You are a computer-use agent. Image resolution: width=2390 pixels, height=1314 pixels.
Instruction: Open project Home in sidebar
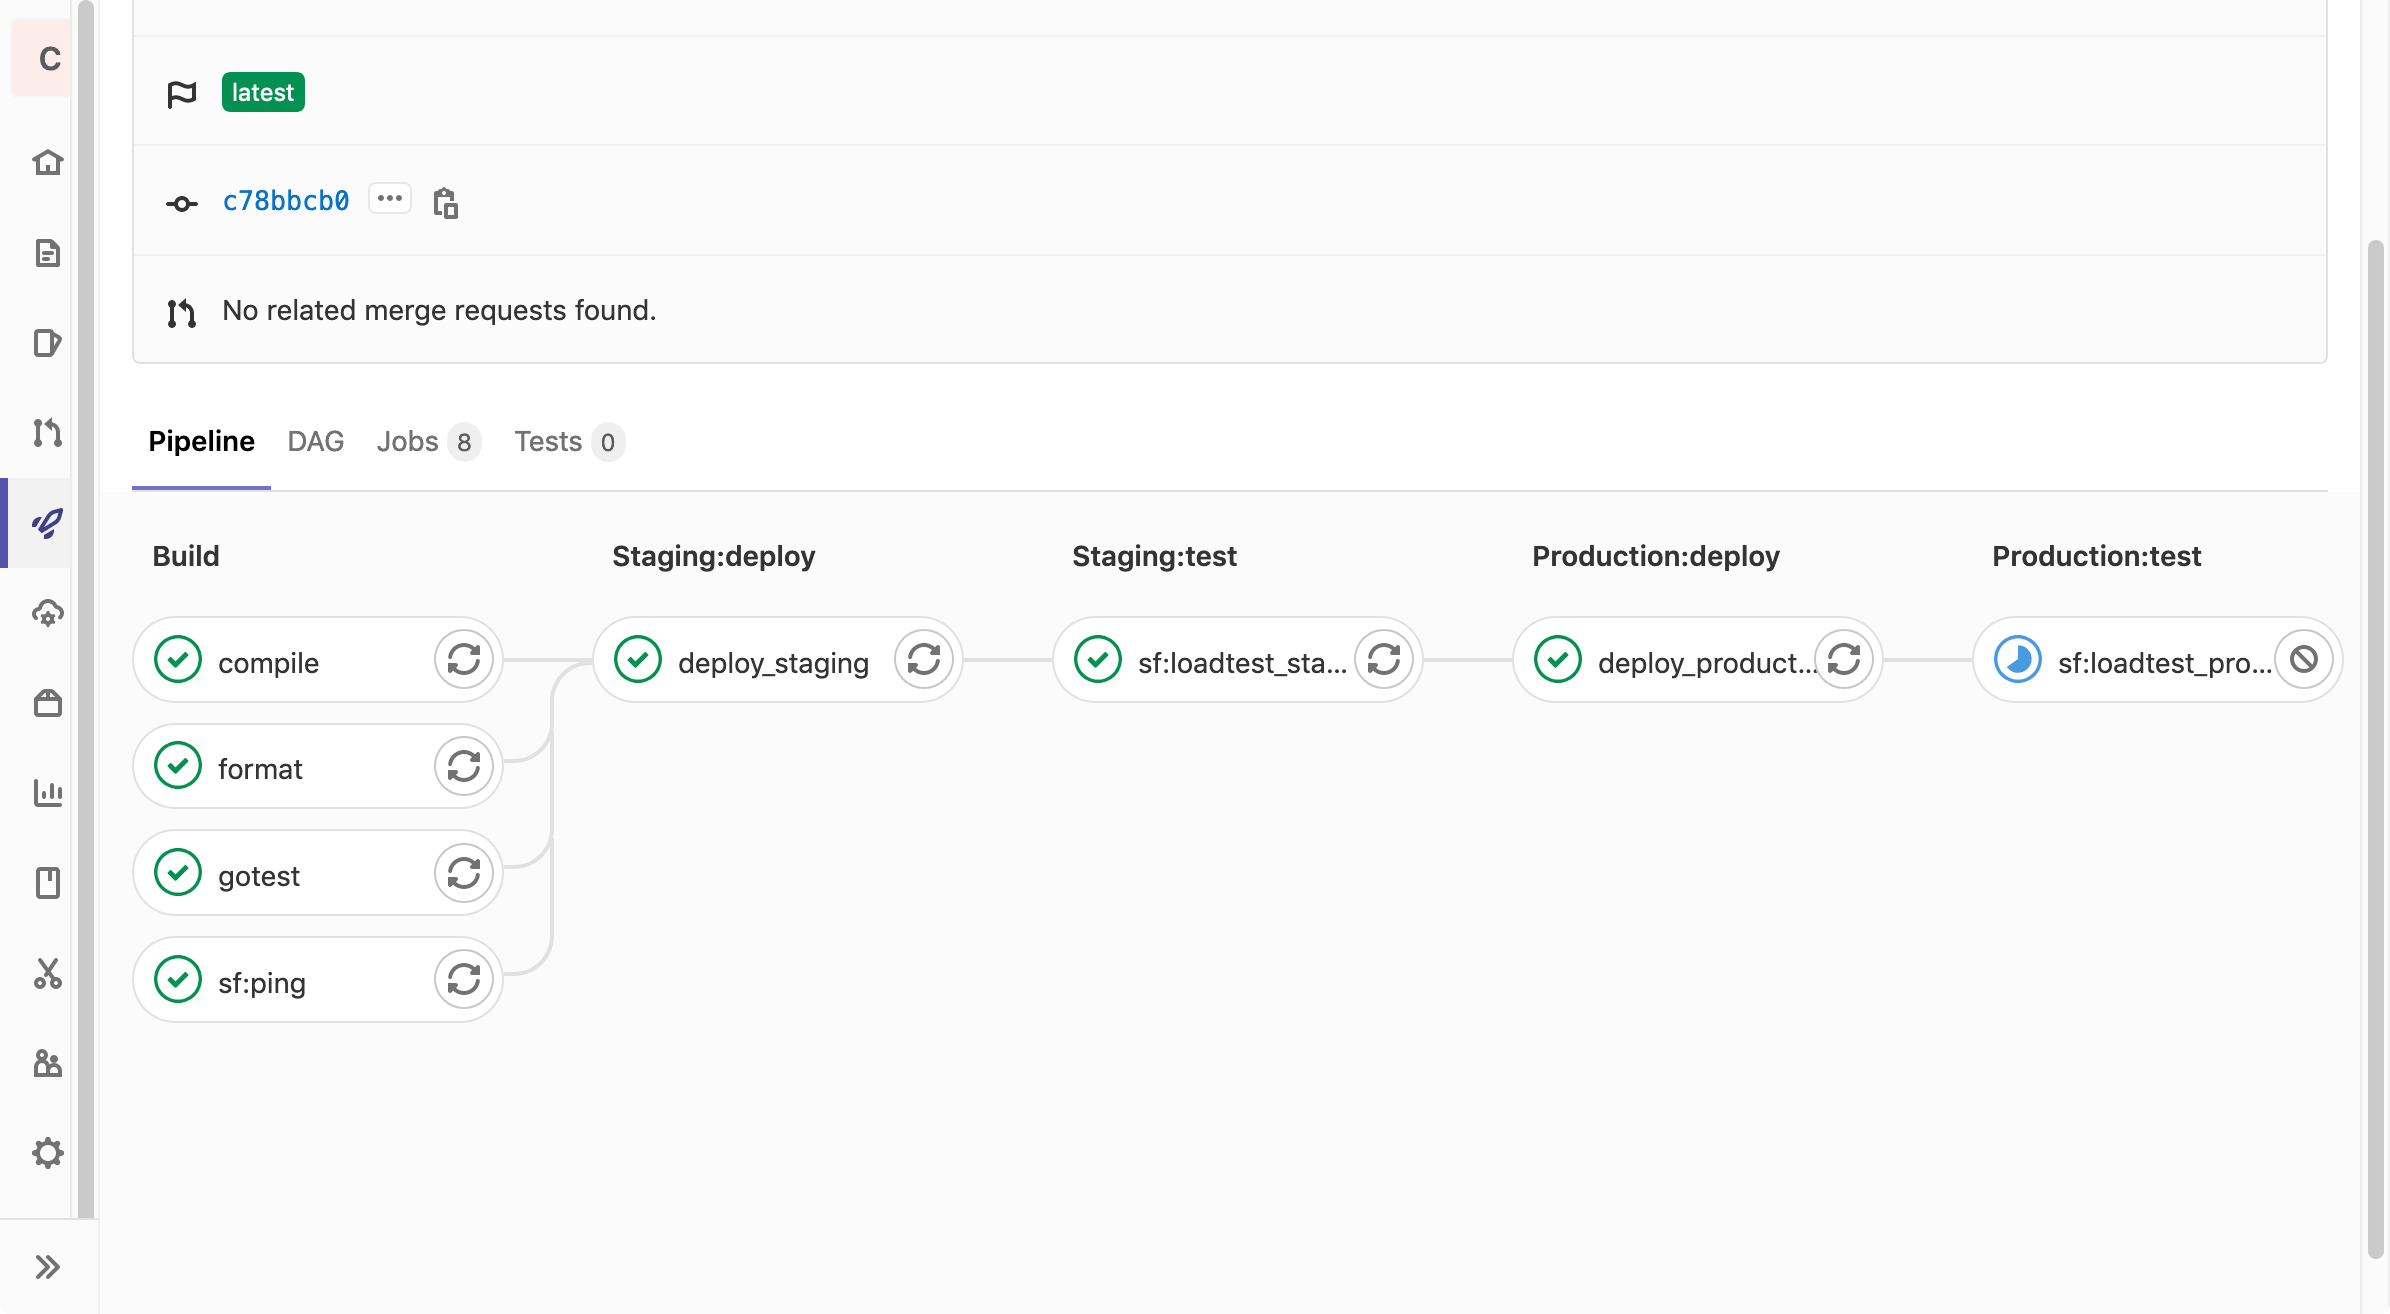point(47,162)
